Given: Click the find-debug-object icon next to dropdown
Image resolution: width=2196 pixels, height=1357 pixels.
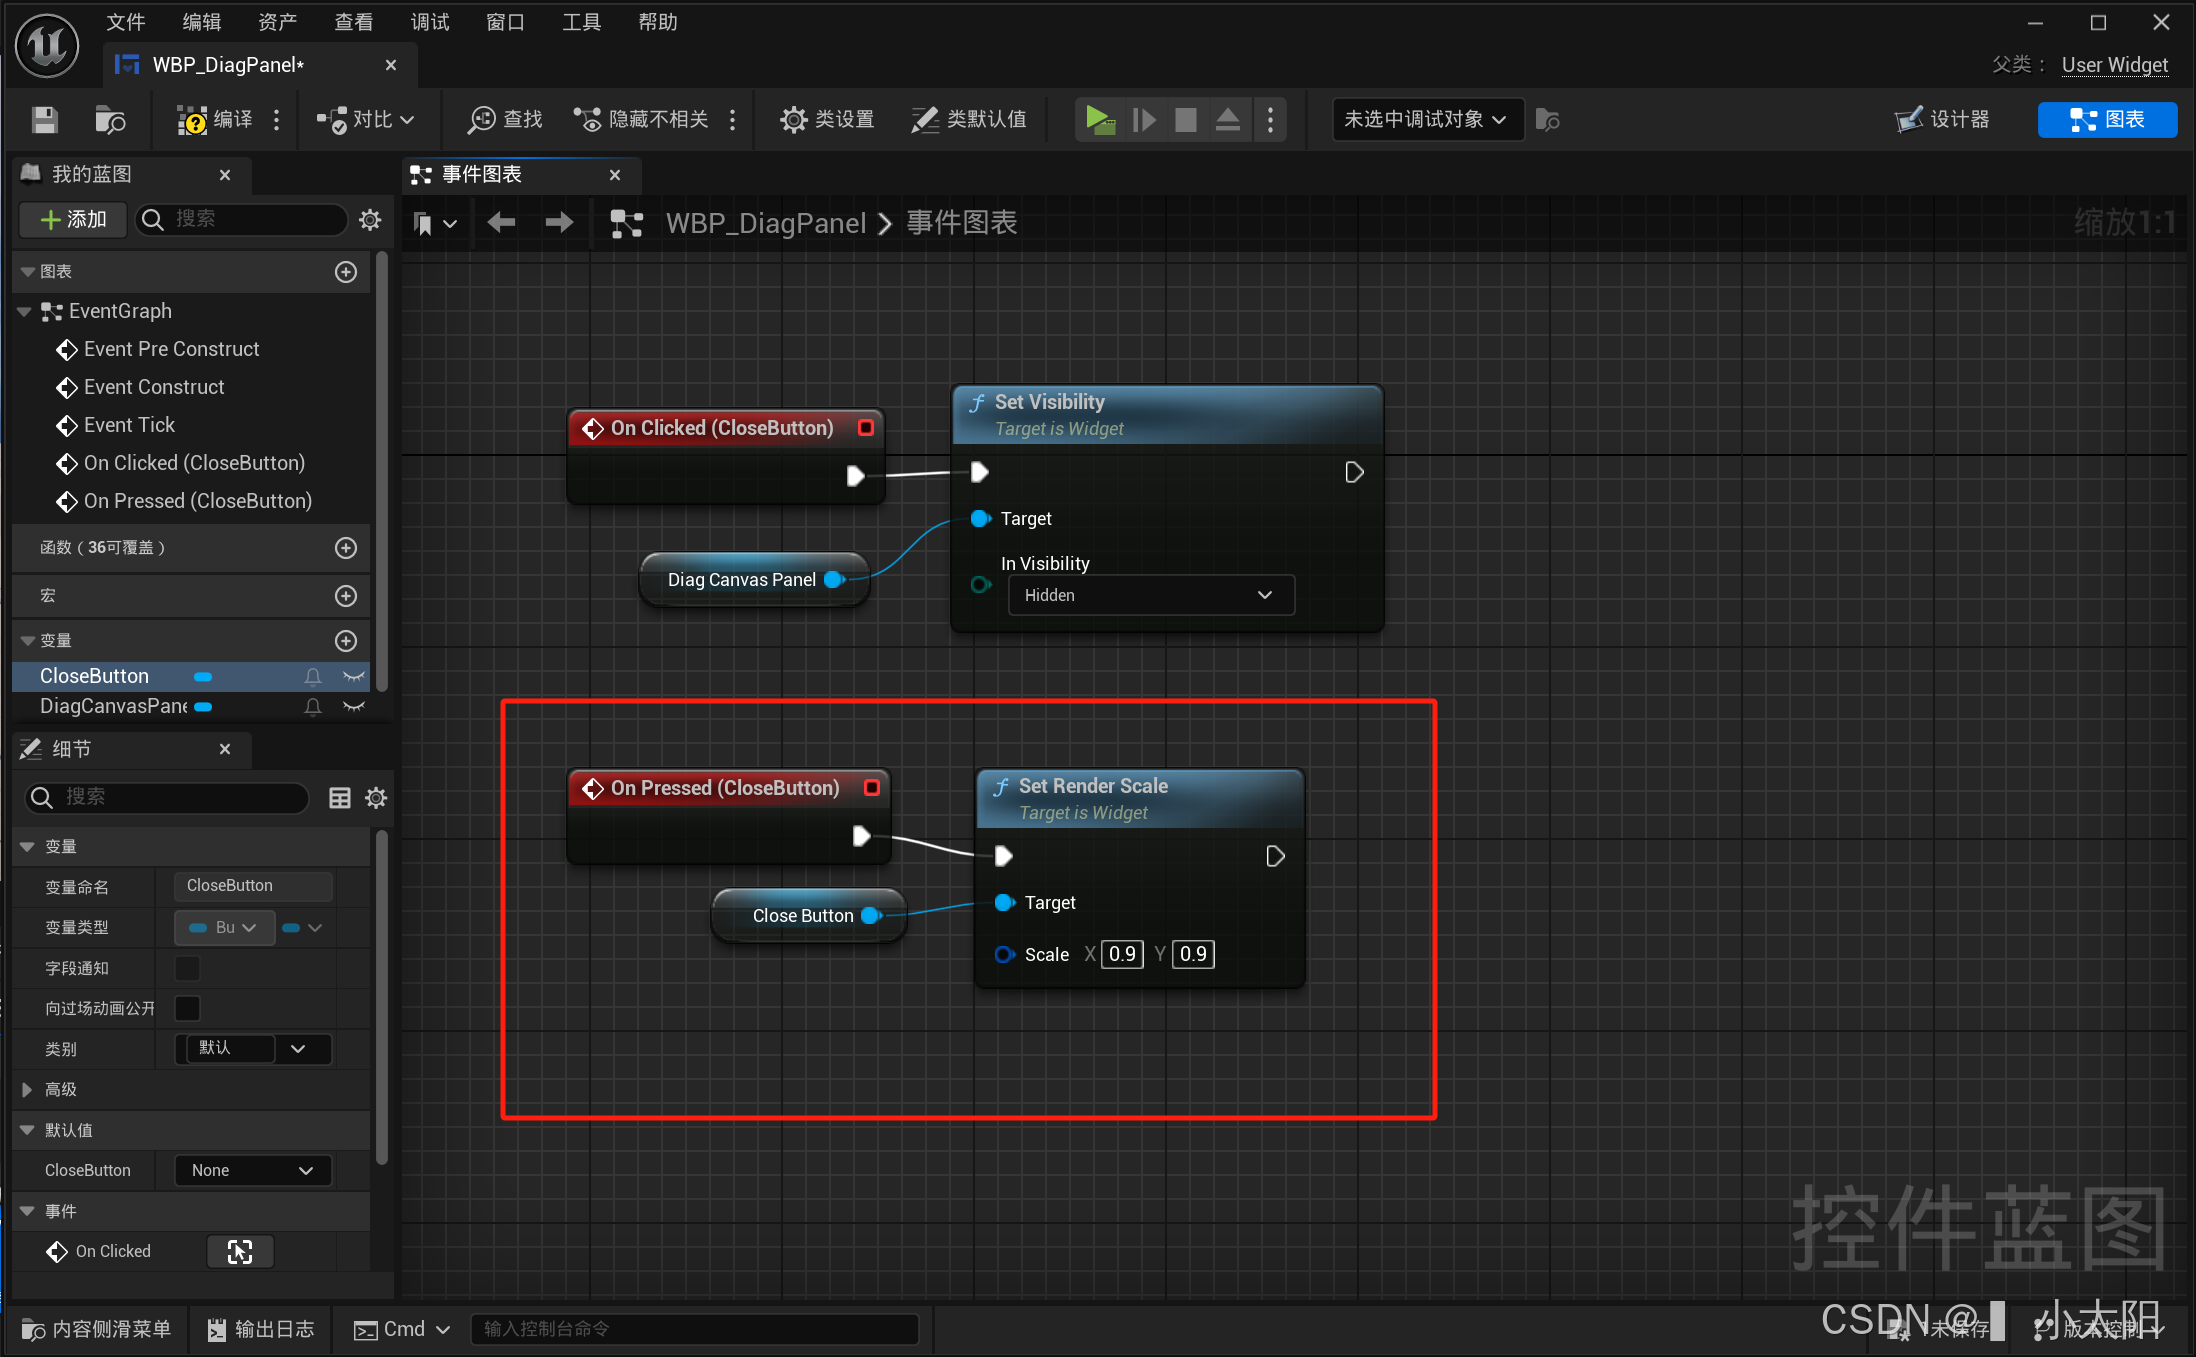Looking at the screenshot, I should (1548, 120).
